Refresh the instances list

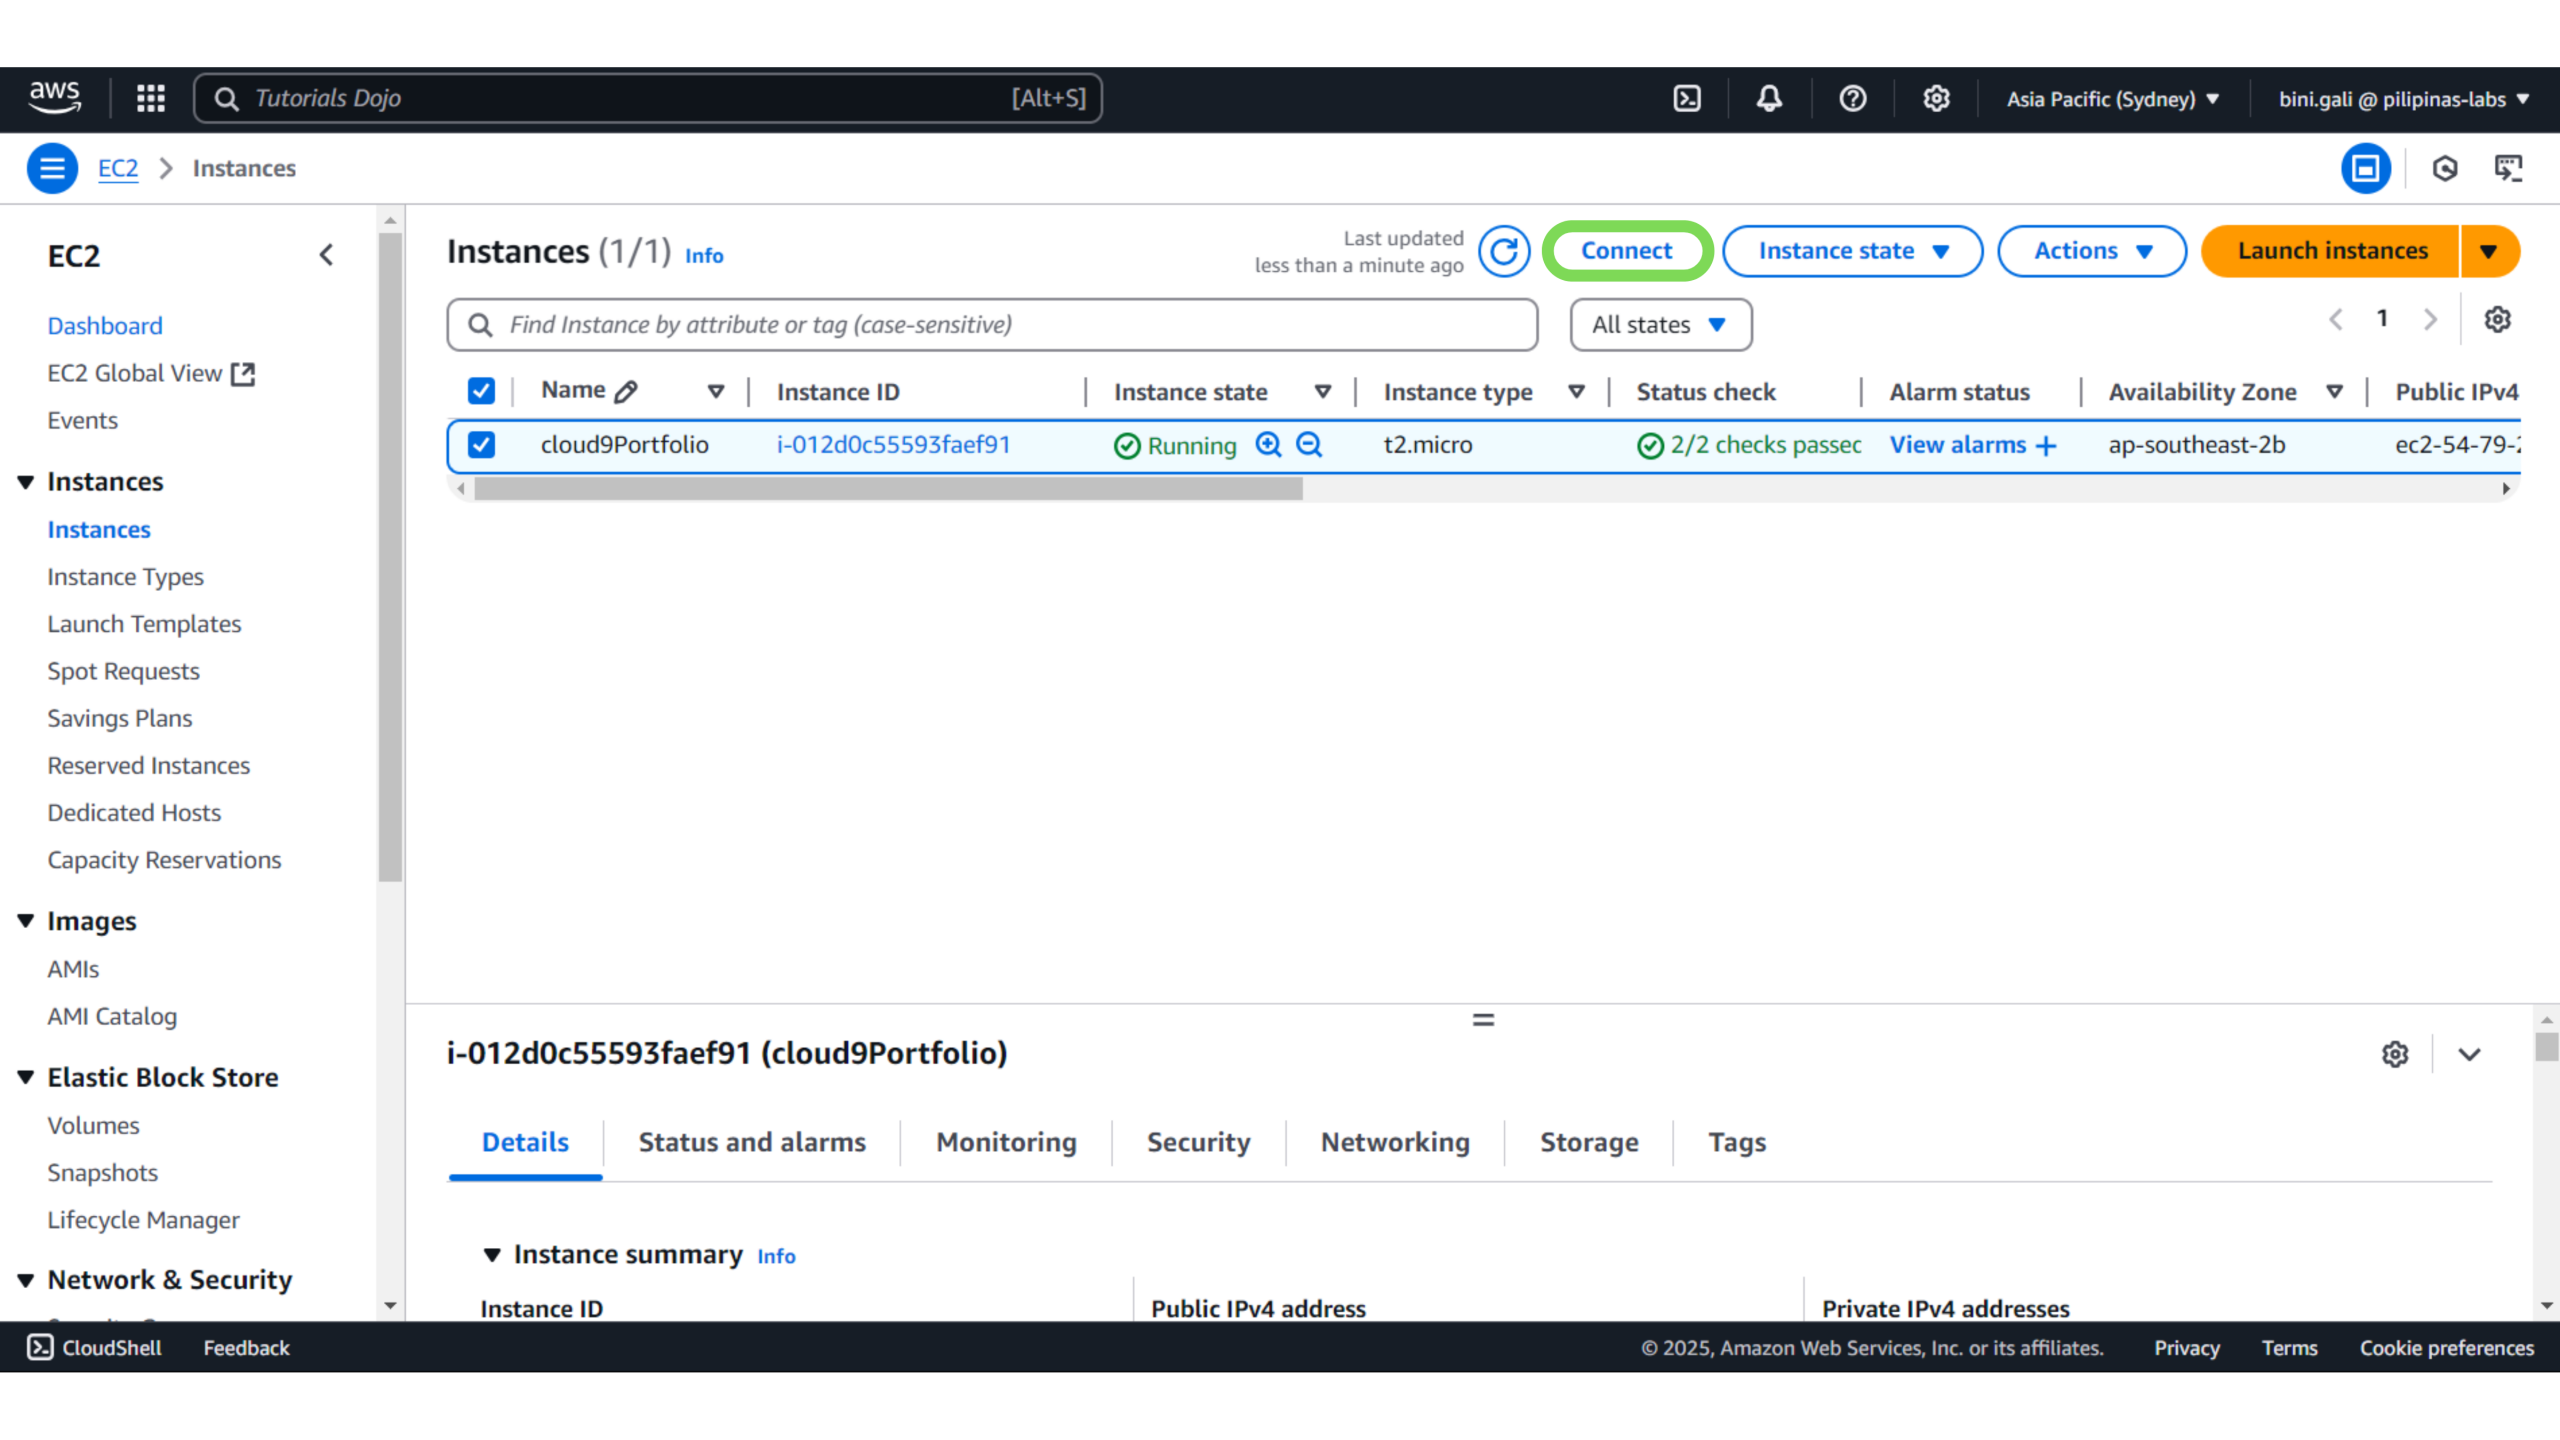pyautogui.click(x=1504, y=251)
